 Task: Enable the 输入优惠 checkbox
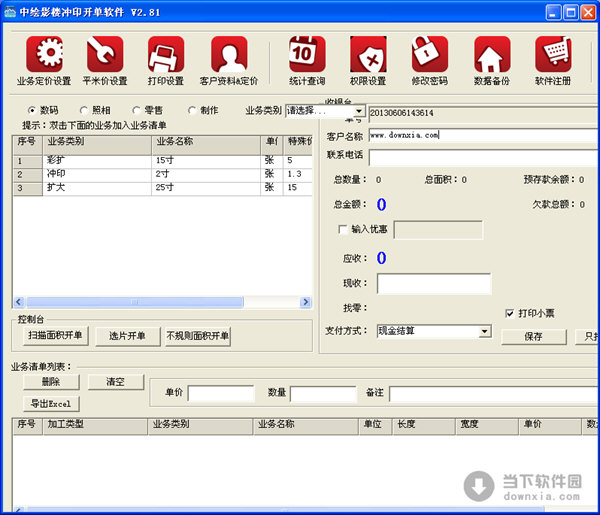pos(344,230)
